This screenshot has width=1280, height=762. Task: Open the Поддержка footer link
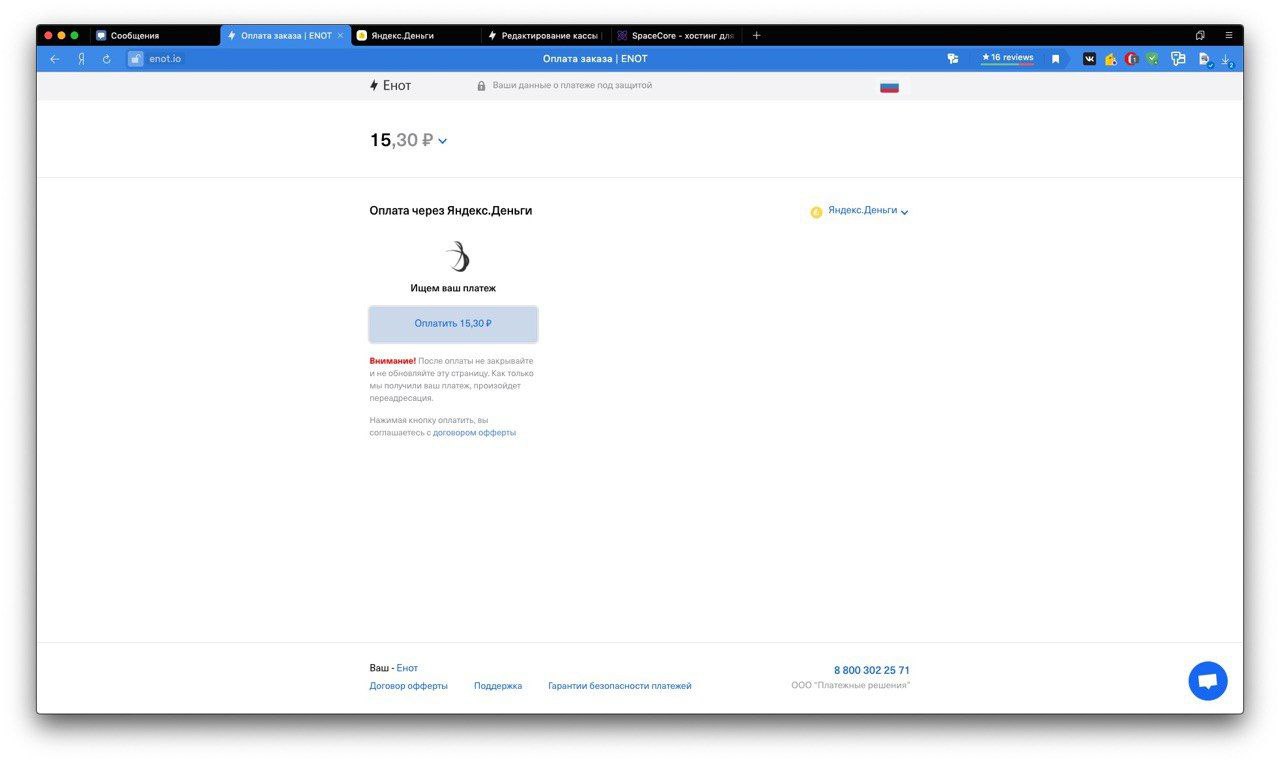pos(498,686)
